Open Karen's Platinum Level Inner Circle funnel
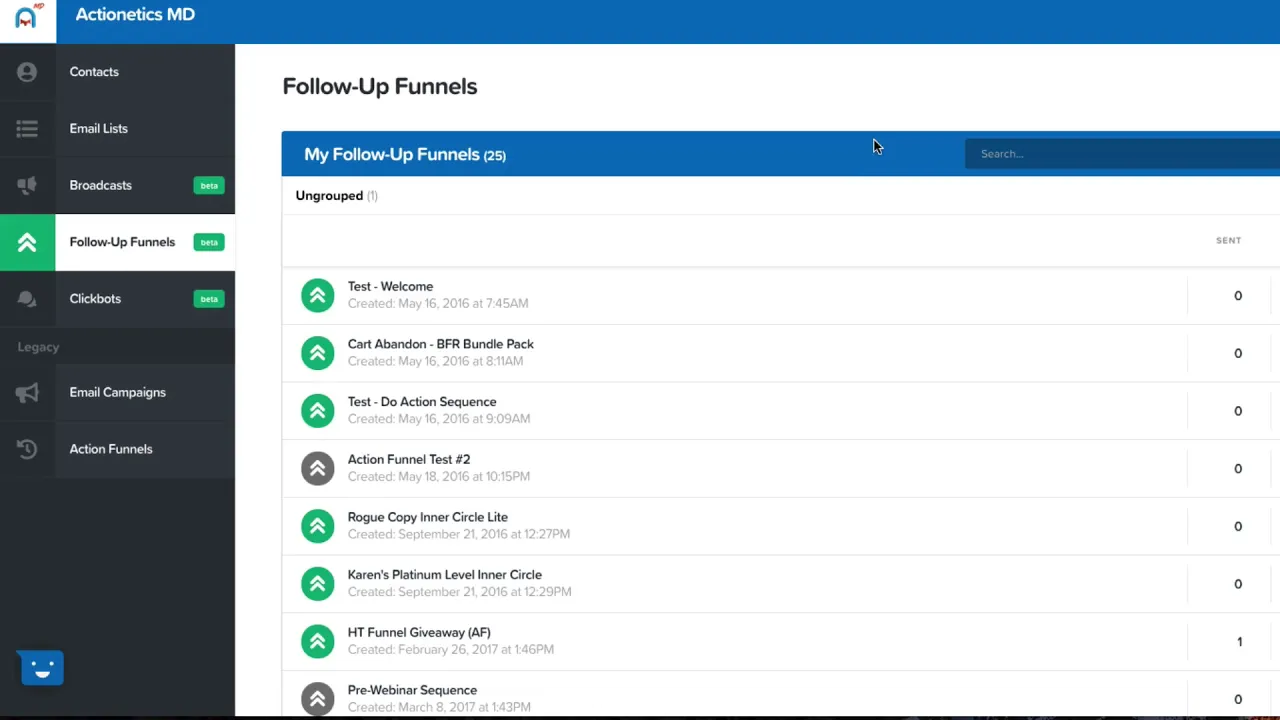This screenshot has height=720, width=1280. [445, 575]
